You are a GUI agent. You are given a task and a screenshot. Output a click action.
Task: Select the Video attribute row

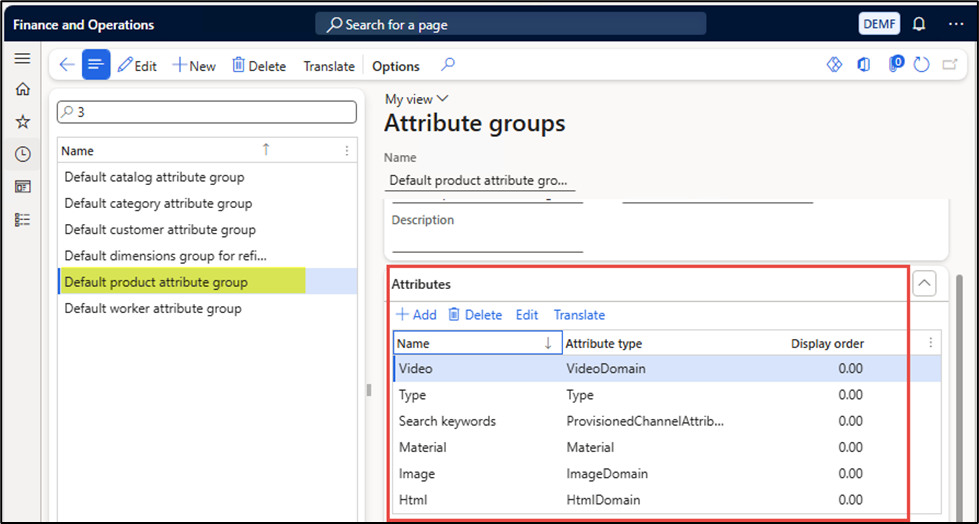pos(667,368)
